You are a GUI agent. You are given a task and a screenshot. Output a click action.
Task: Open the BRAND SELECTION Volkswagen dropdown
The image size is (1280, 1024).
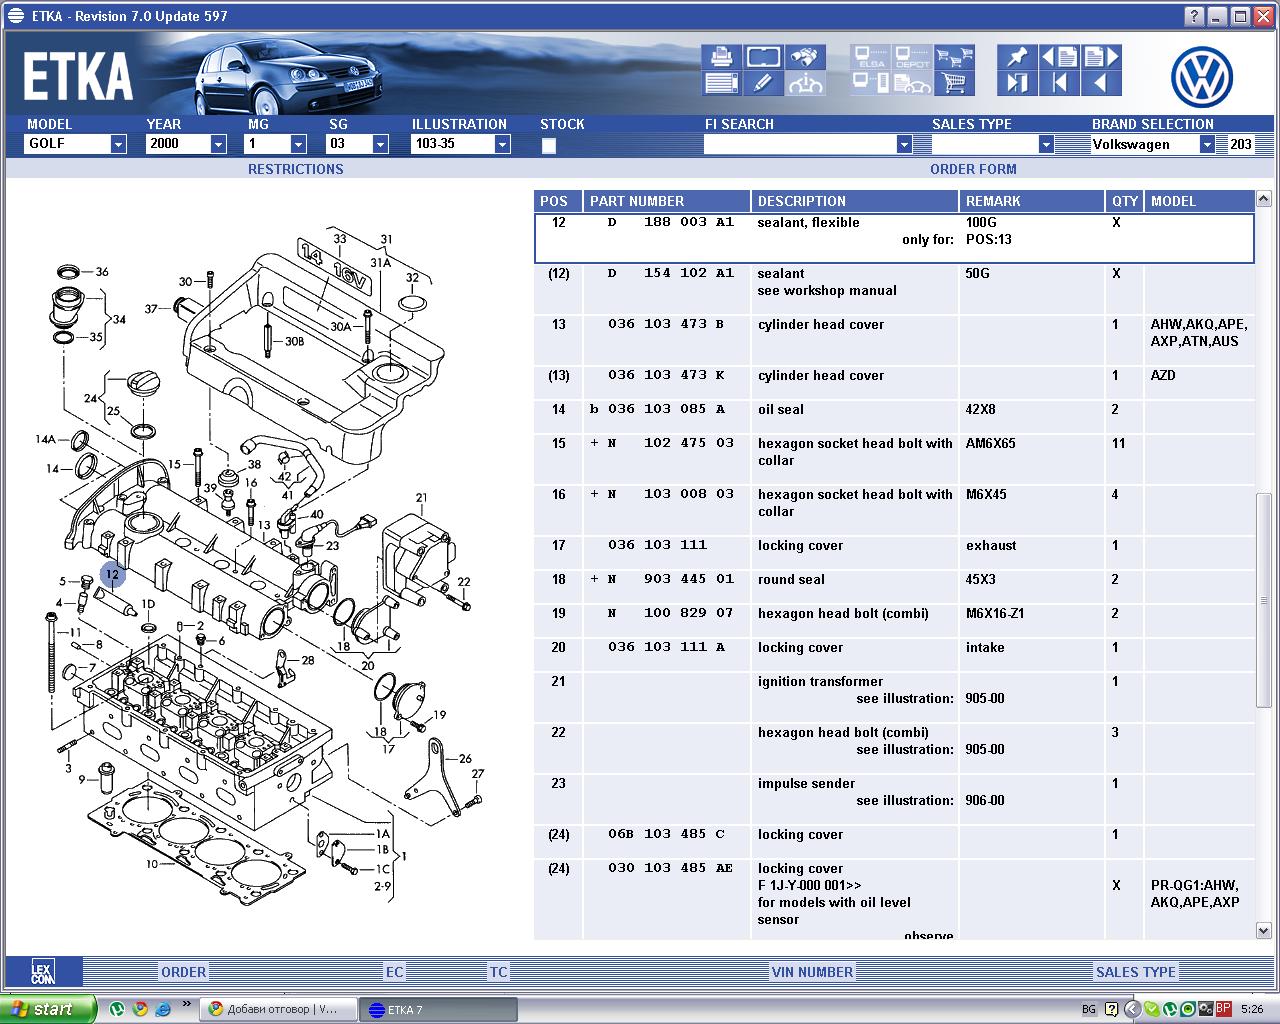point(1207,144)
